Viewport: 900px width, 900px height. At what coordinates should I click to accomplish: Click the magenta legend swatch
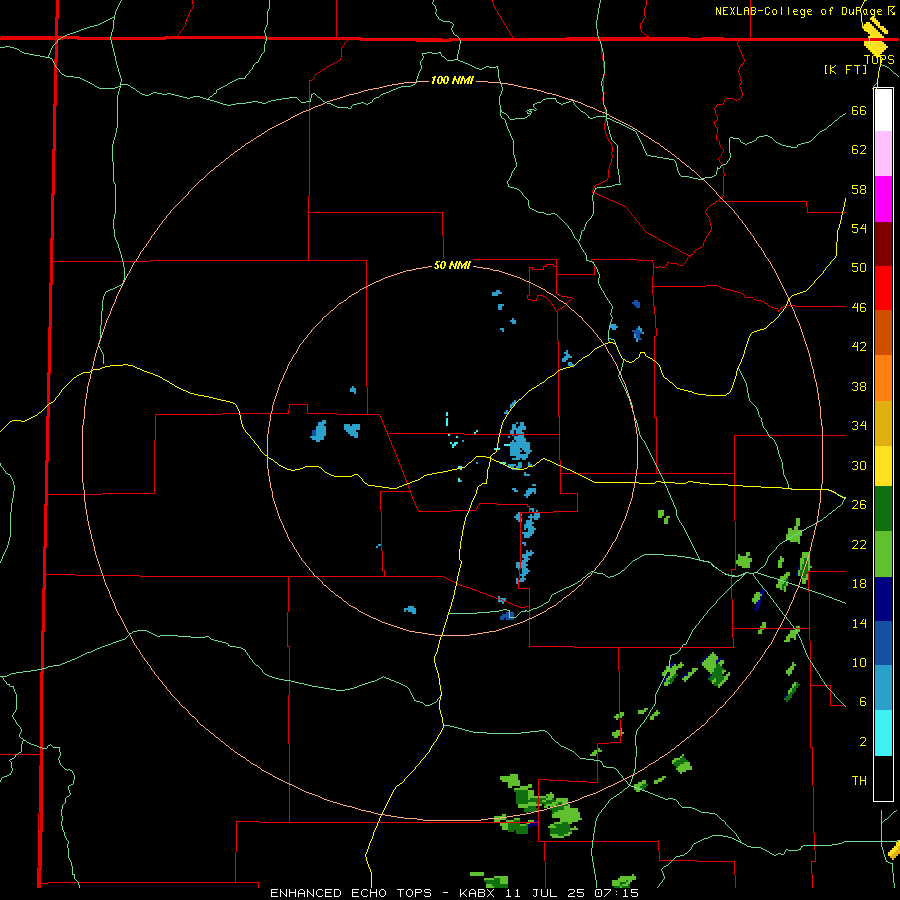click(883, 199)
